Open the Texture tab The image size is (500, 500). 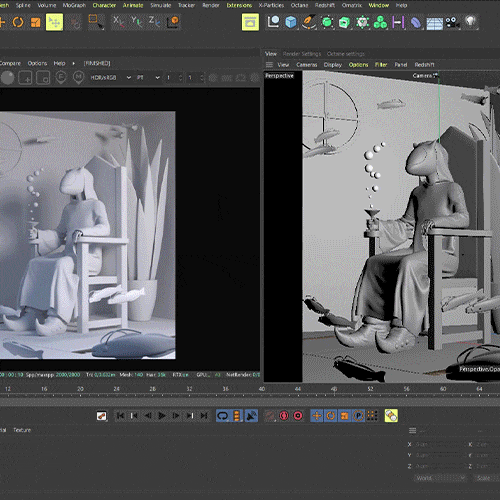22,430
